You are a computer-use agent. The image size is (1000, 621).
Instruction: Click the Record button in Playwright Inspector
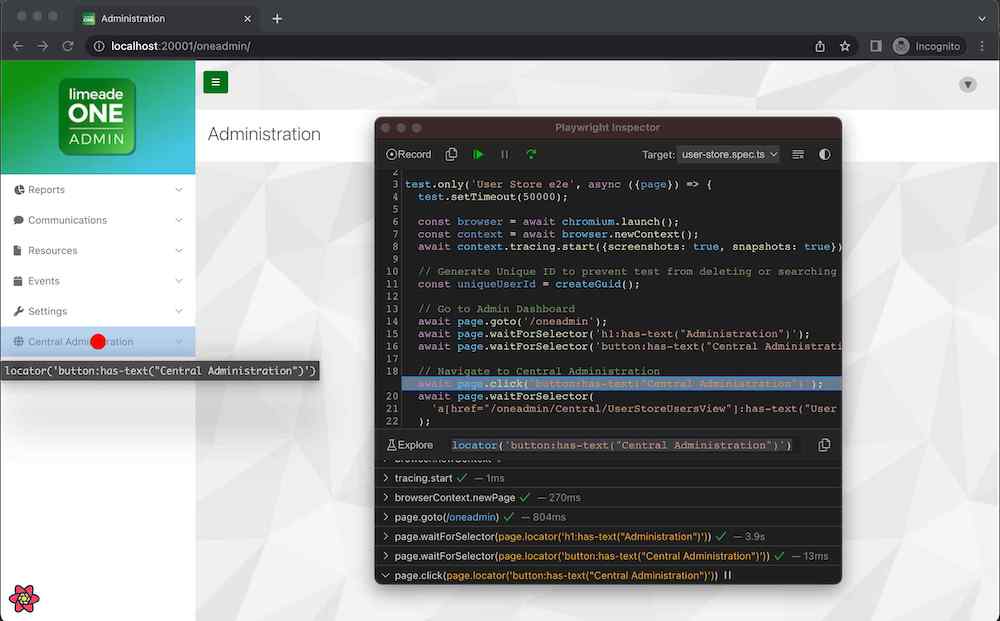coord(409,154)
